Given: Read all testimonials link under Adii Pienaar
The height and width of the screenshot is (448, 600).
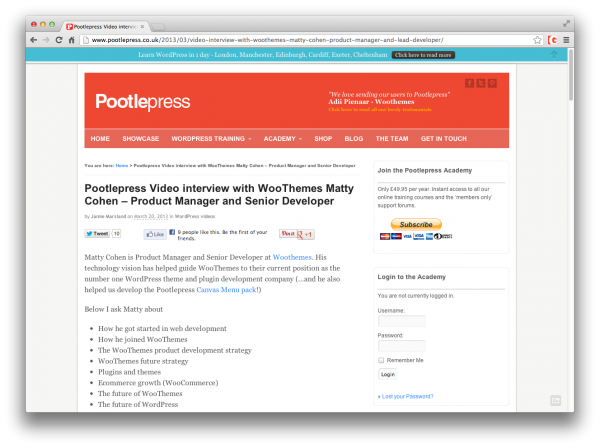Looking at the screenshot, I should click(x=380, y=110).
